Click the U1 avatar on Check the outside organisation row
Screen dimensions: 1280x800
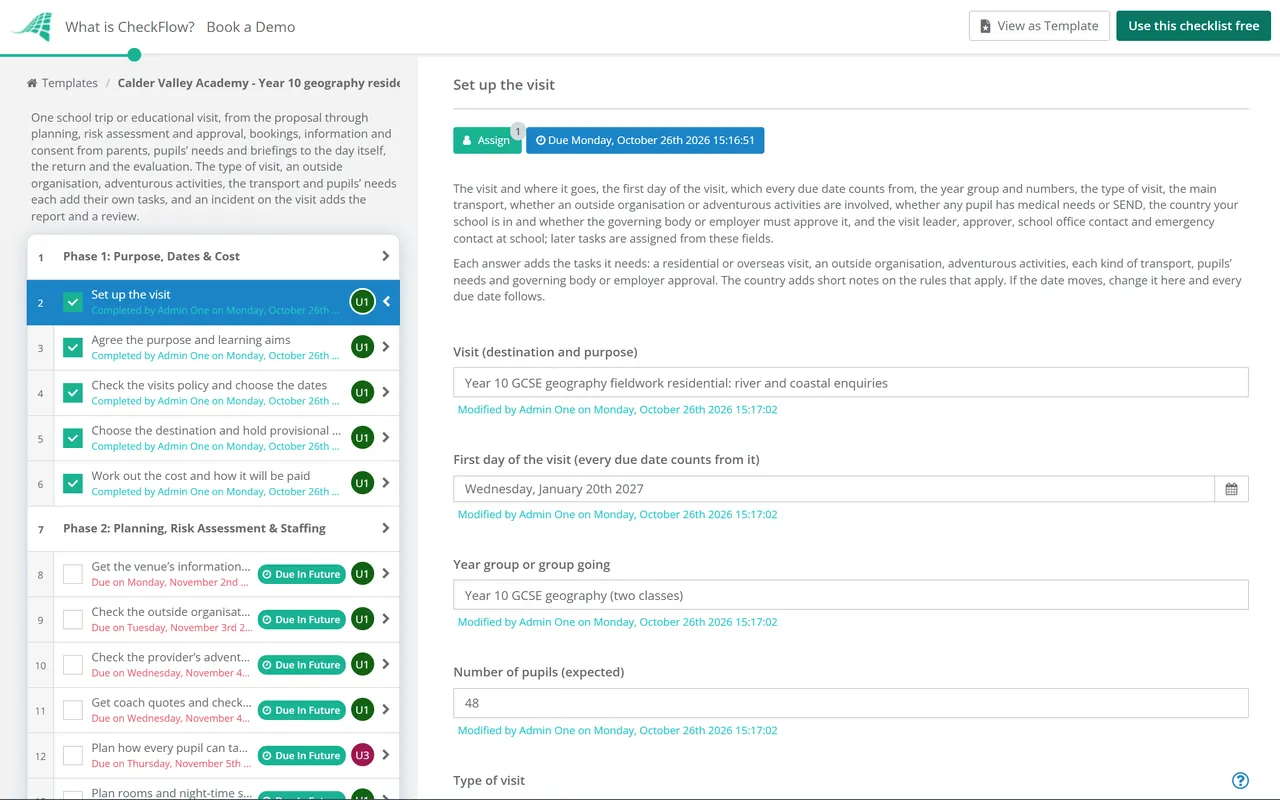[x=362, y=619]
